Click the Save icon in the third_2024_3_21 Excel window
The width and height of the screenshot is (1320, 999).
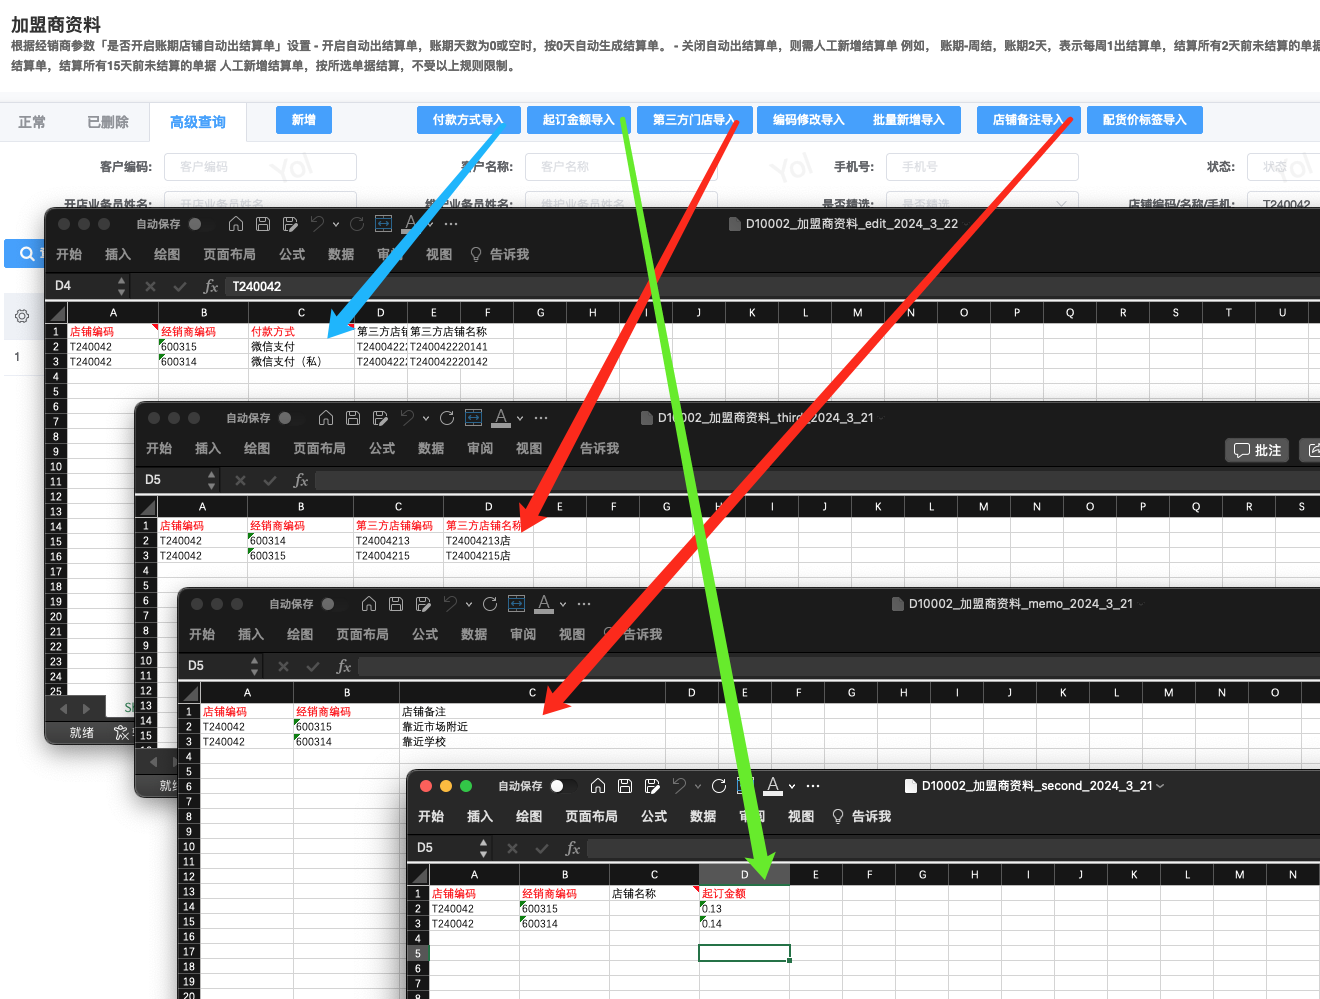tap(353, 418)
